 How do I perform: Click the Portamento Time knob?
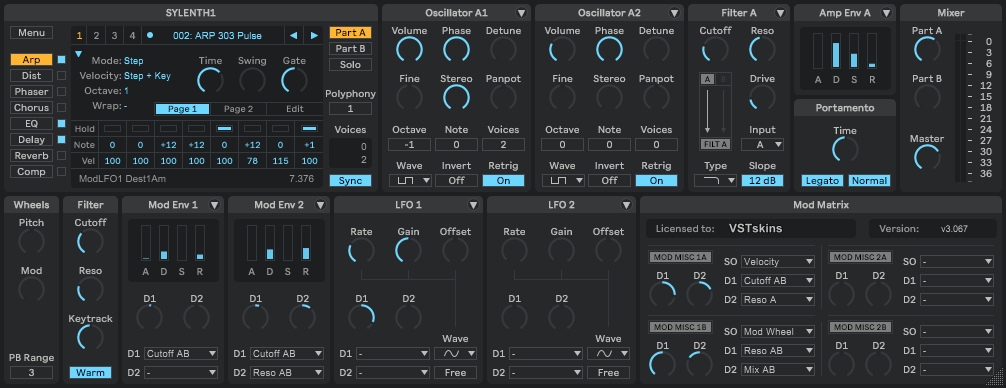point(845,149)
